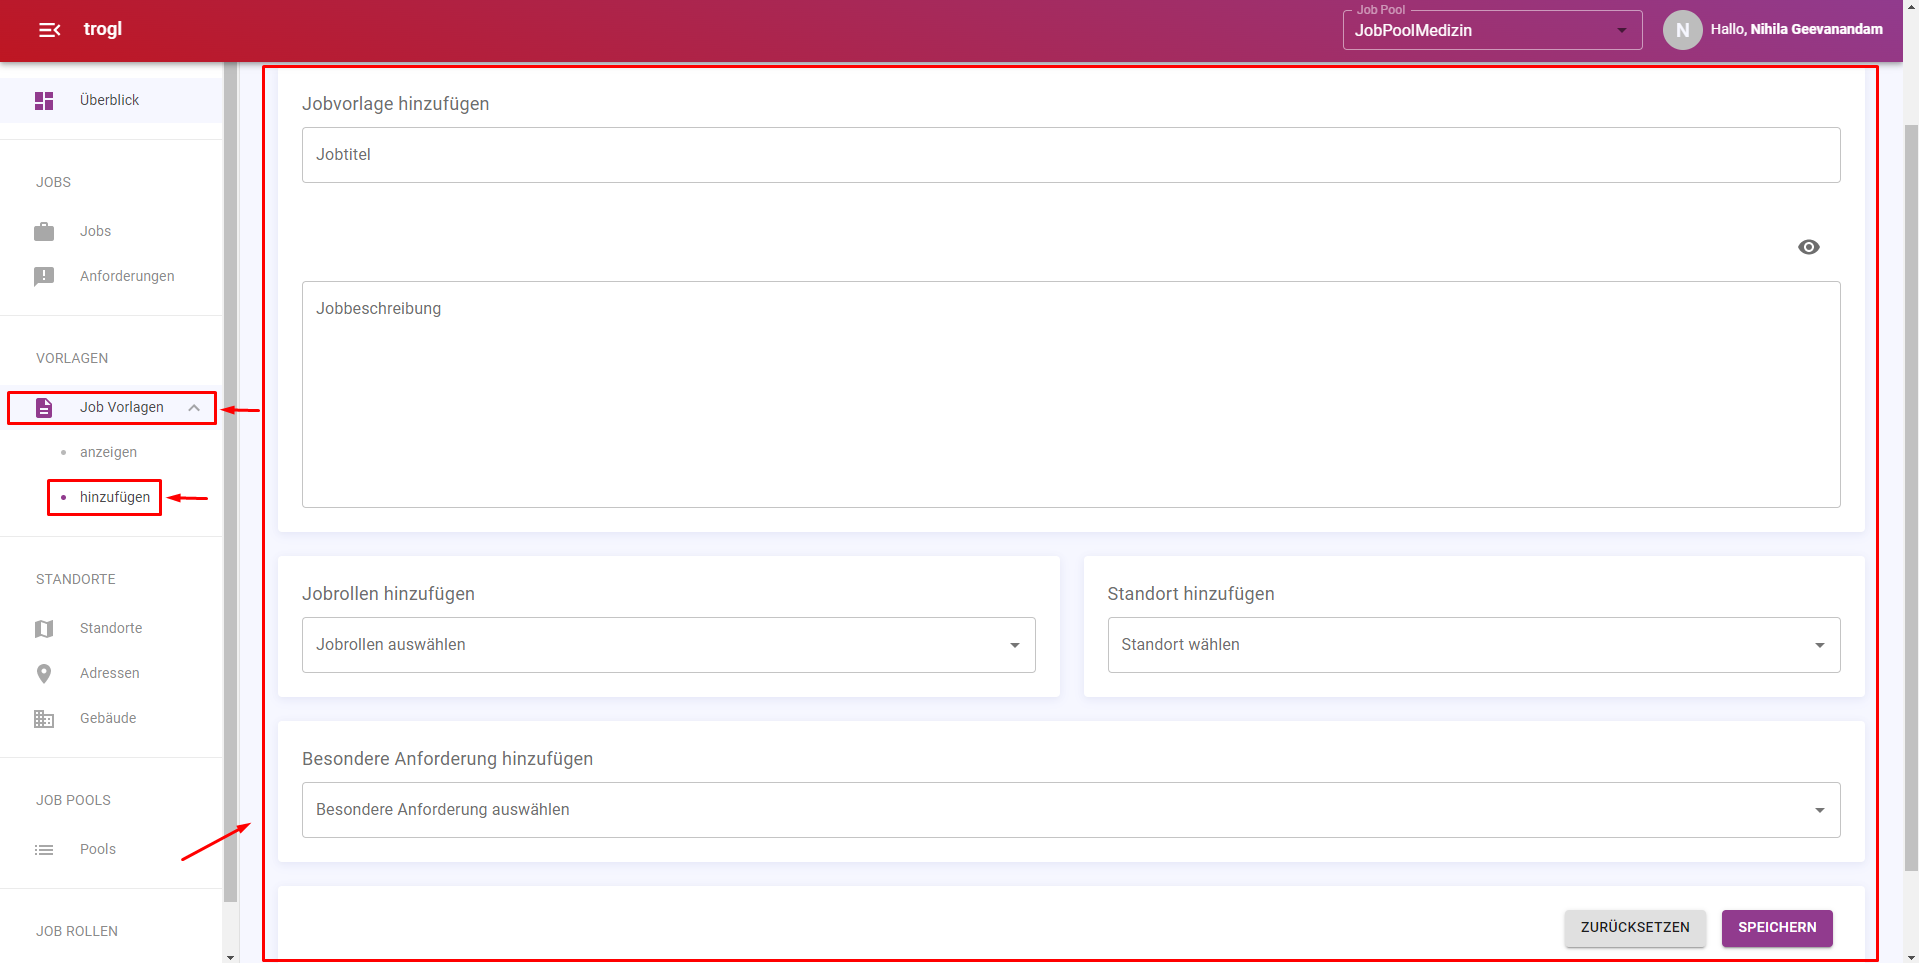Click the Jobs briefcase icon

pos(44,232)
